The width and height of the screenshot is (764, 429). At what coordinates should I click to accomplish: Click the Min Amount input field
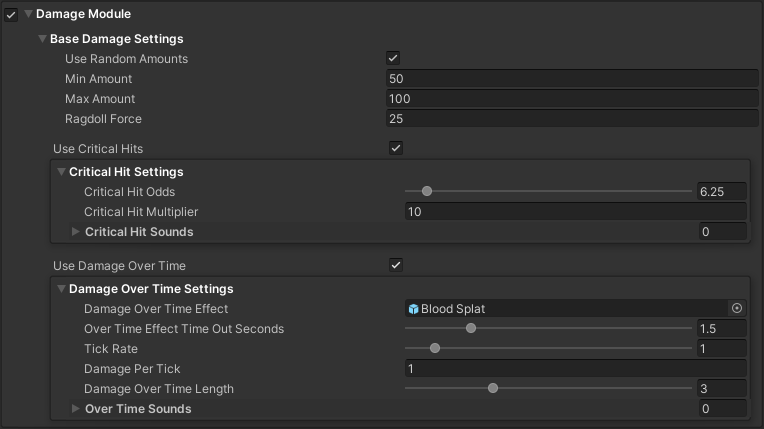pyautogui.click(x=571, y=79)
